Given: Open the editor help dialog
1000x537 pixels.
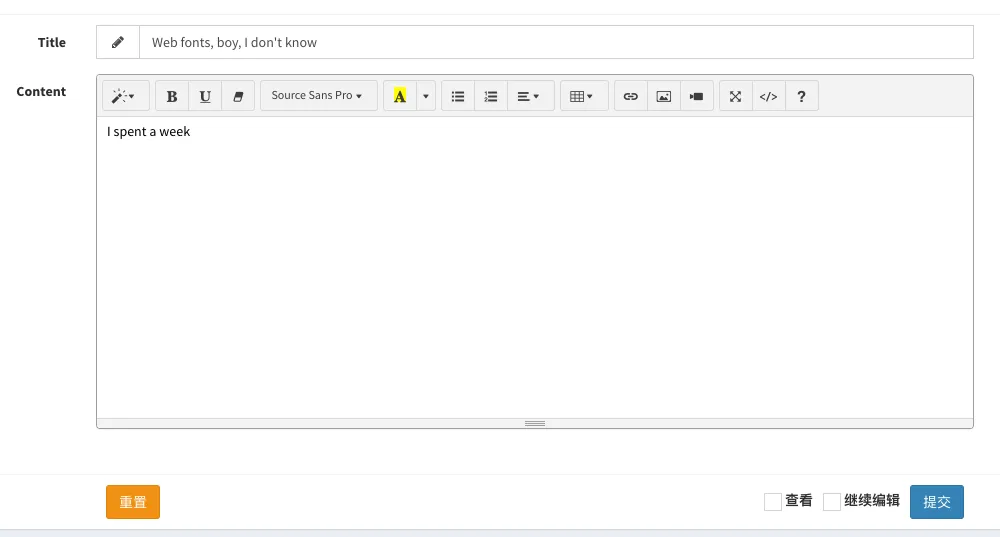Looking at the screenshot, I should (x=801, y=96).
